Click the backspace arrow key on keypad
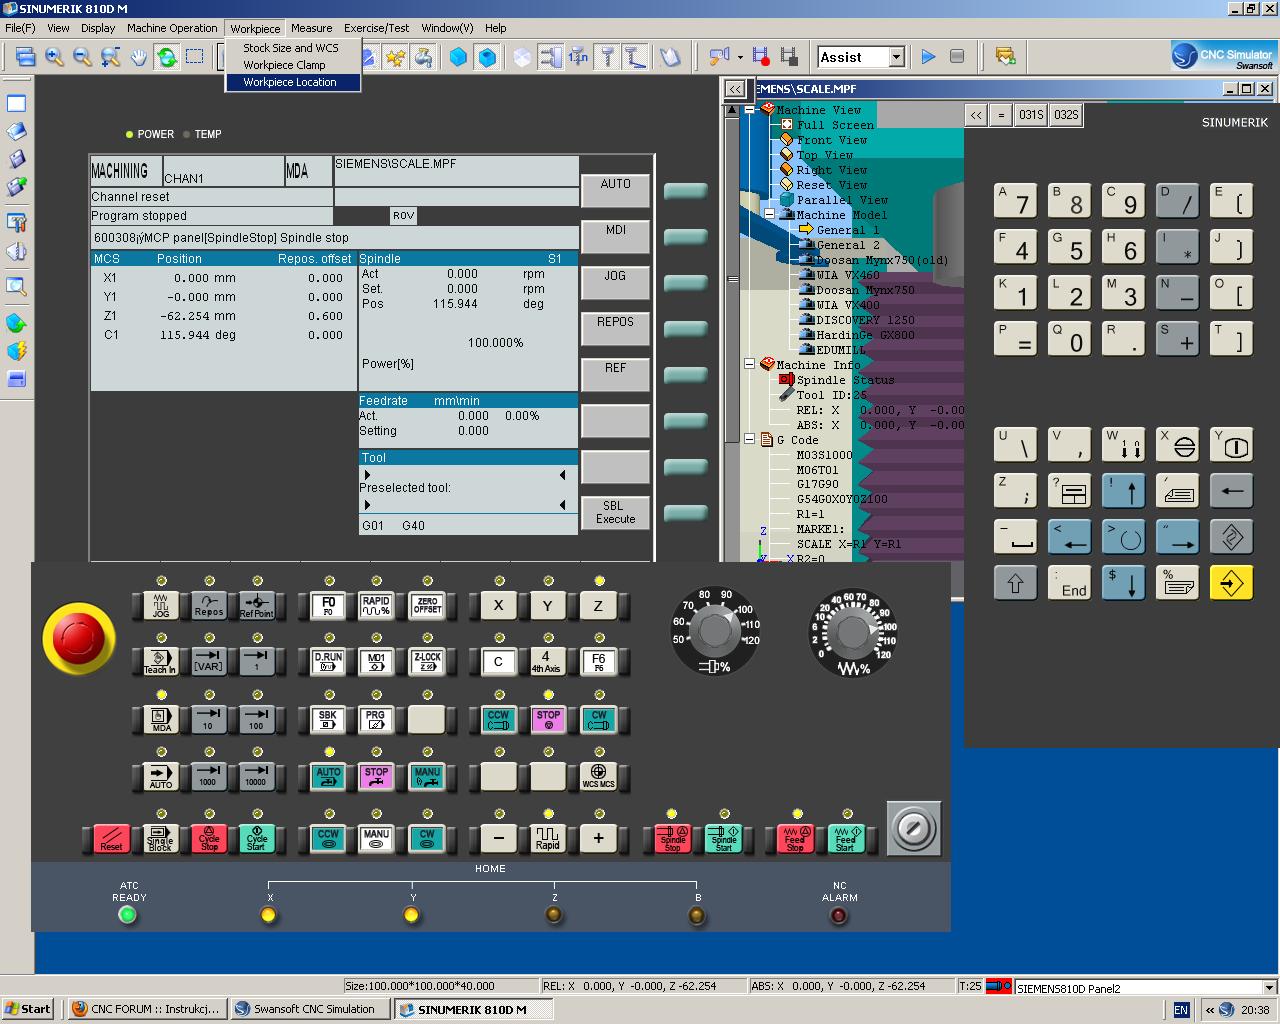Image resolution: width=1280 pixels, height=1024 pixels. coord(1231,490)
